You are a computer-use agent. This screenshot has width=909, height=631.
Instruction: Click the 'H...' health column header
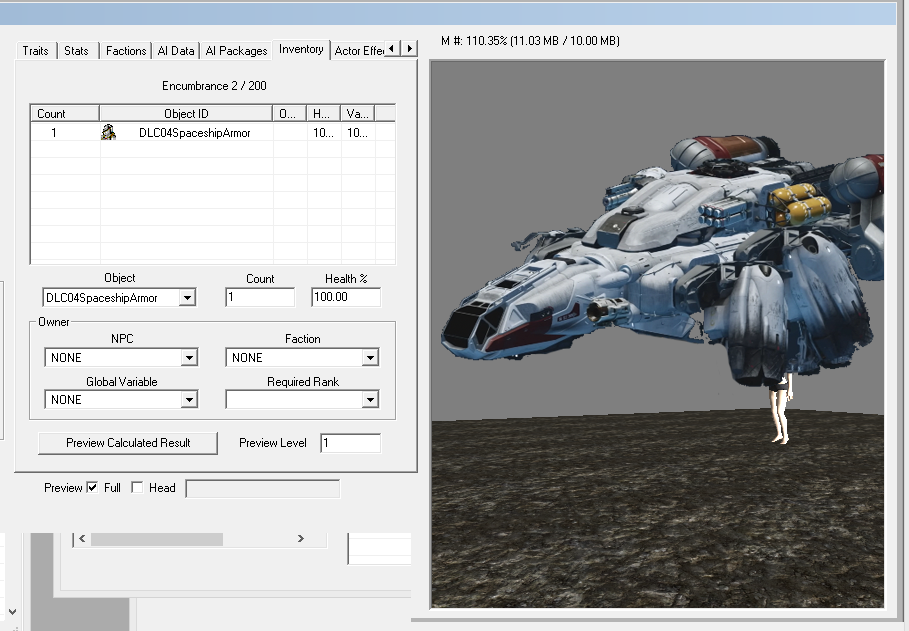click(x=323, y=114)
